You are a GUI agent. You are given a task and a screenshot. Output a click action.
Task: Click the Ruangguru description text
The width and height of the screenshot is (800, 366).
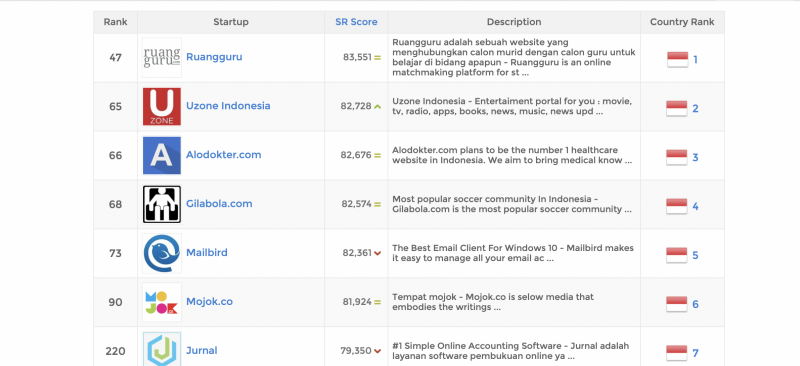coord(514,57)
